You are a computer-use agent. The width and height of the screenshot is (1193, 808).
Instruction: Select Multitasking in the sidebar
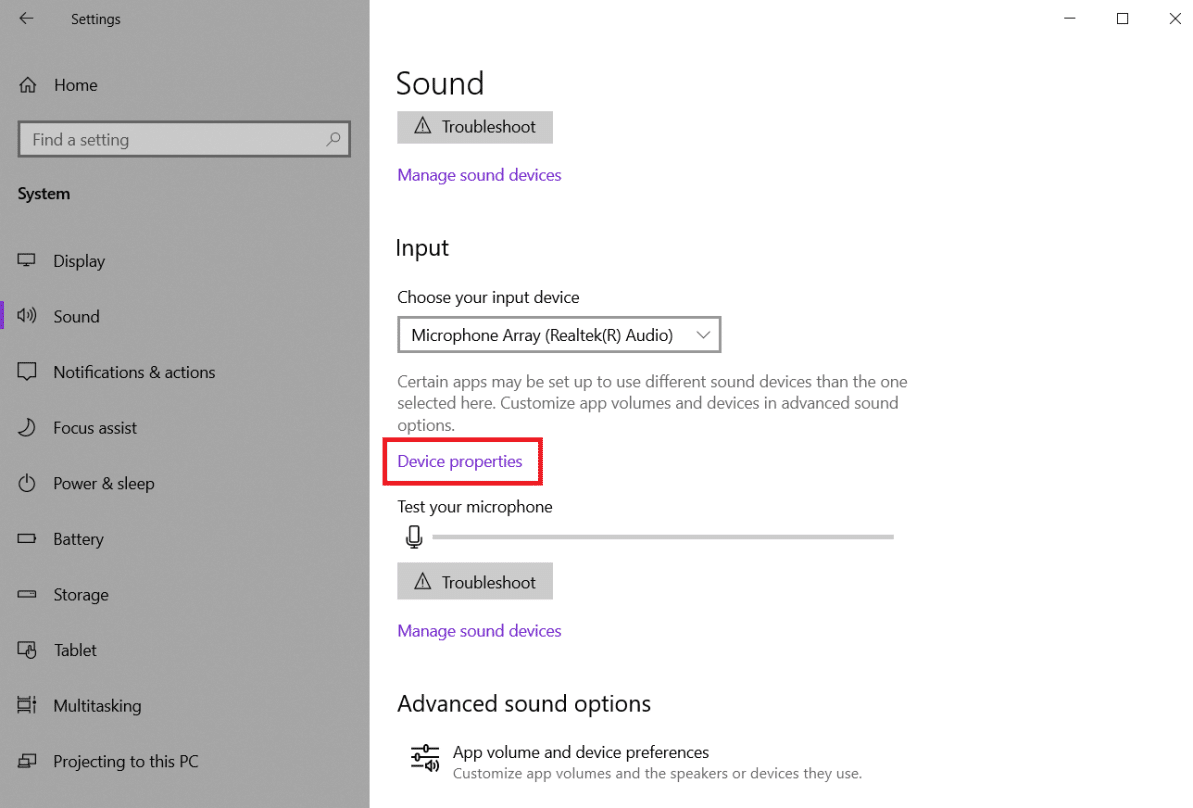point(97,706)
